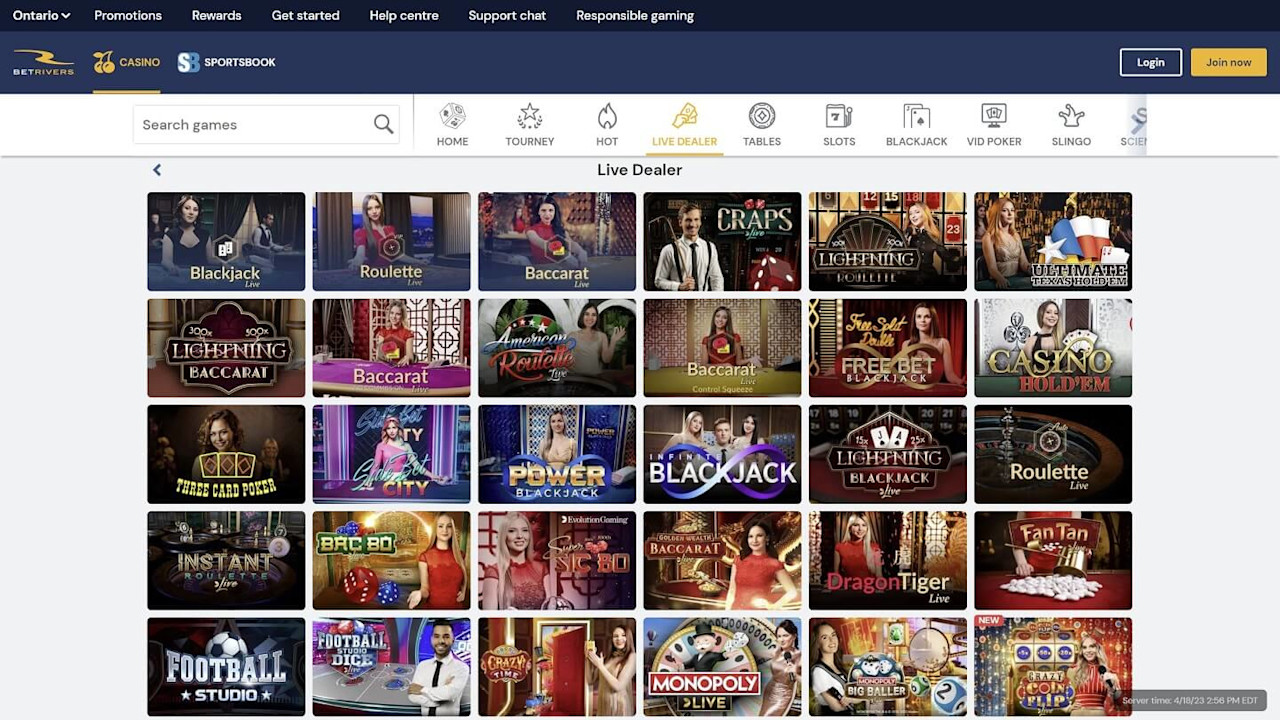
Task: Open Side Bet City
Action: tap(391, 454)
